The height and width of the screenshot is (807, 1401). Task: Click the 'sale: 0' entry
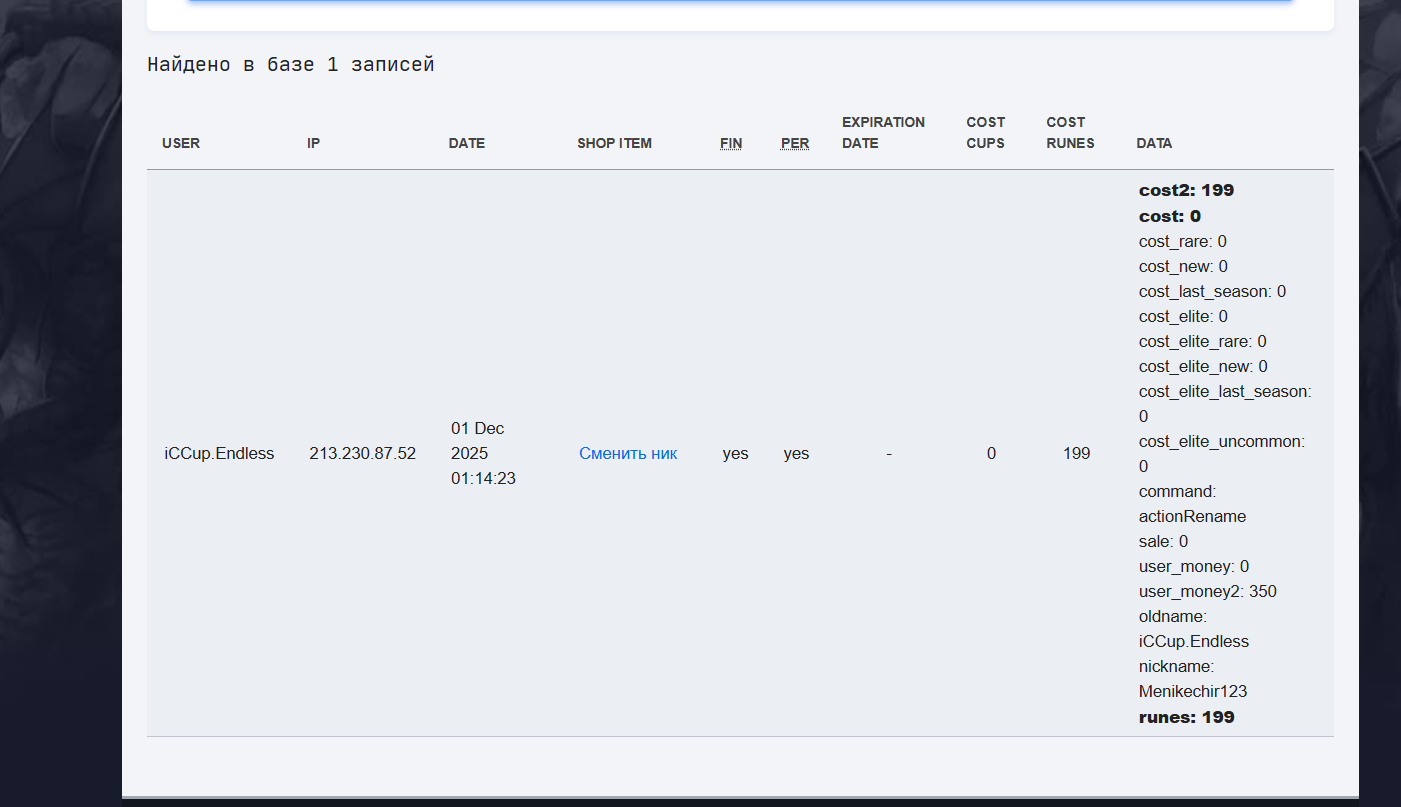click(1163, 541)
